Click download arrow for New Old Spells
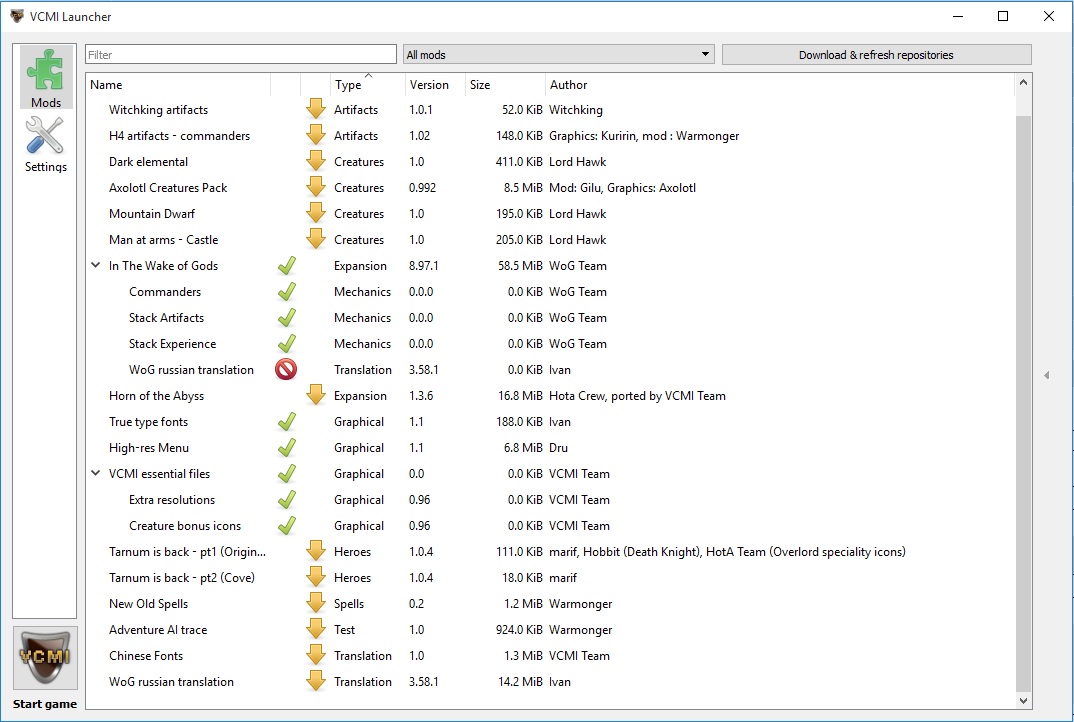Viewport: 1074px width, 722px height. click(316, 604)
